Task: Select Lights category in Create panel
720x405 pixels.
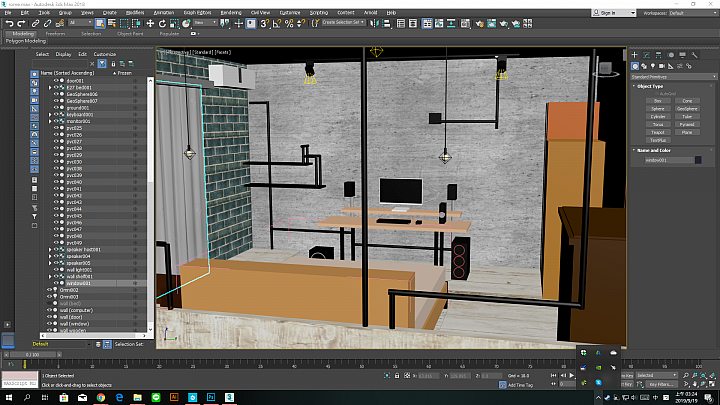Action: (652, 66)
